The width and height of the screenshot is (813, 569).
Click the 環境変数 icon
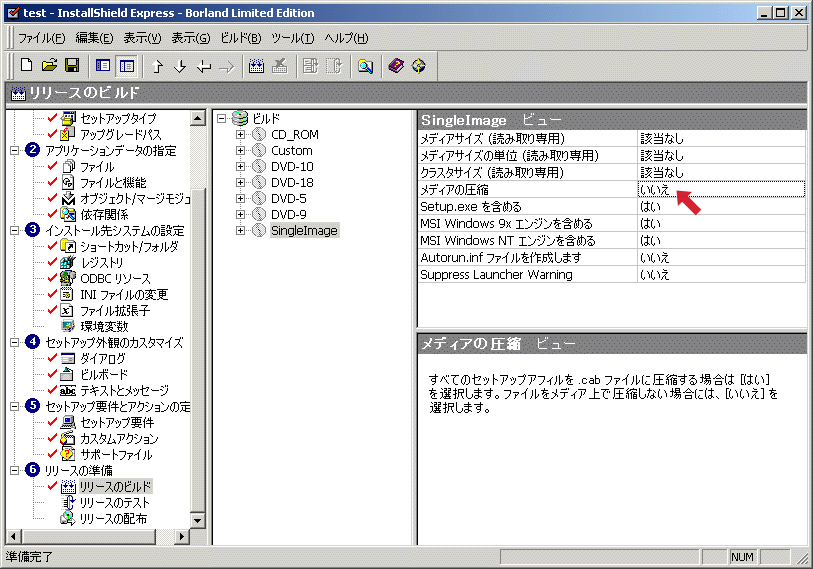68,326
